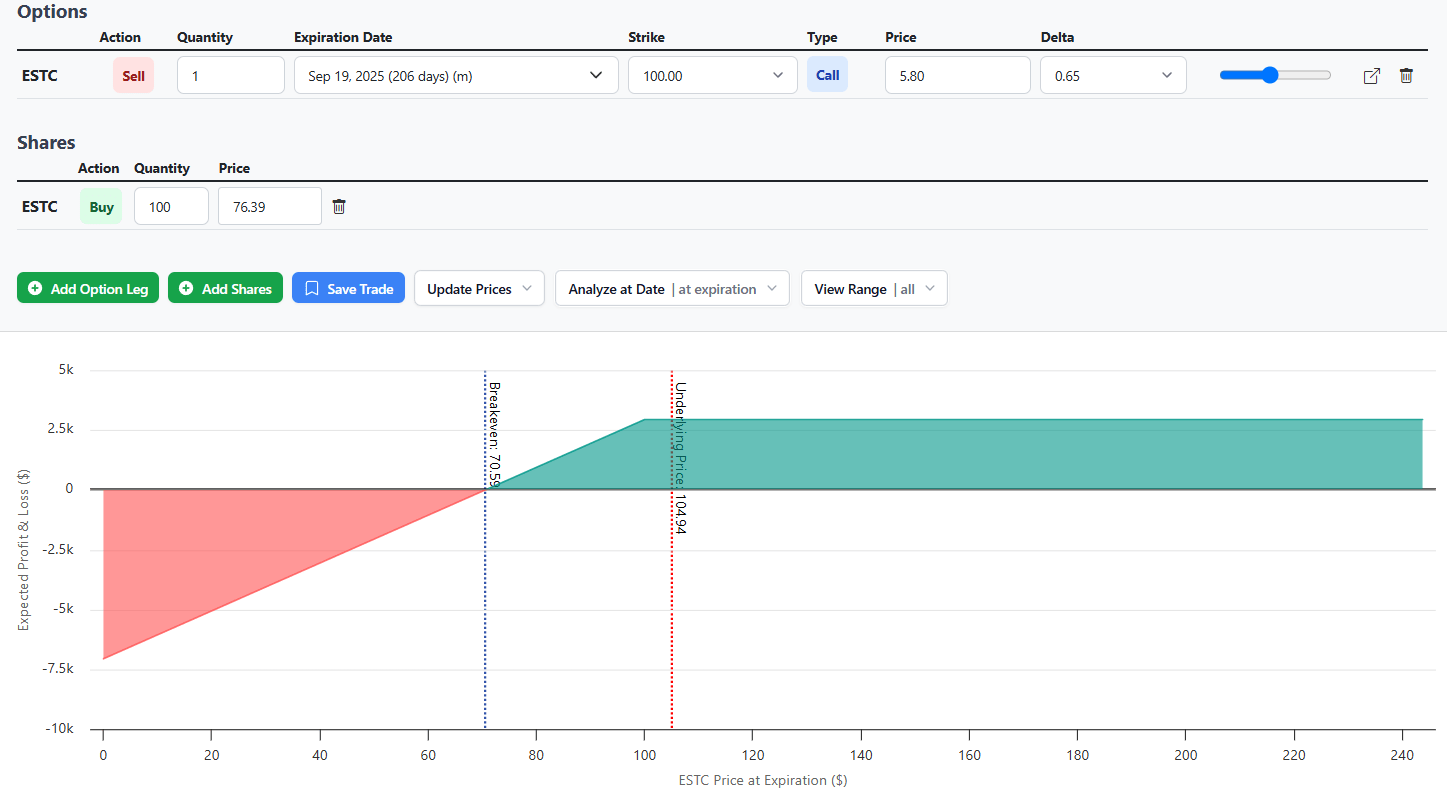Save the current trade
The image size is (1447, 788).
point(348,288)
